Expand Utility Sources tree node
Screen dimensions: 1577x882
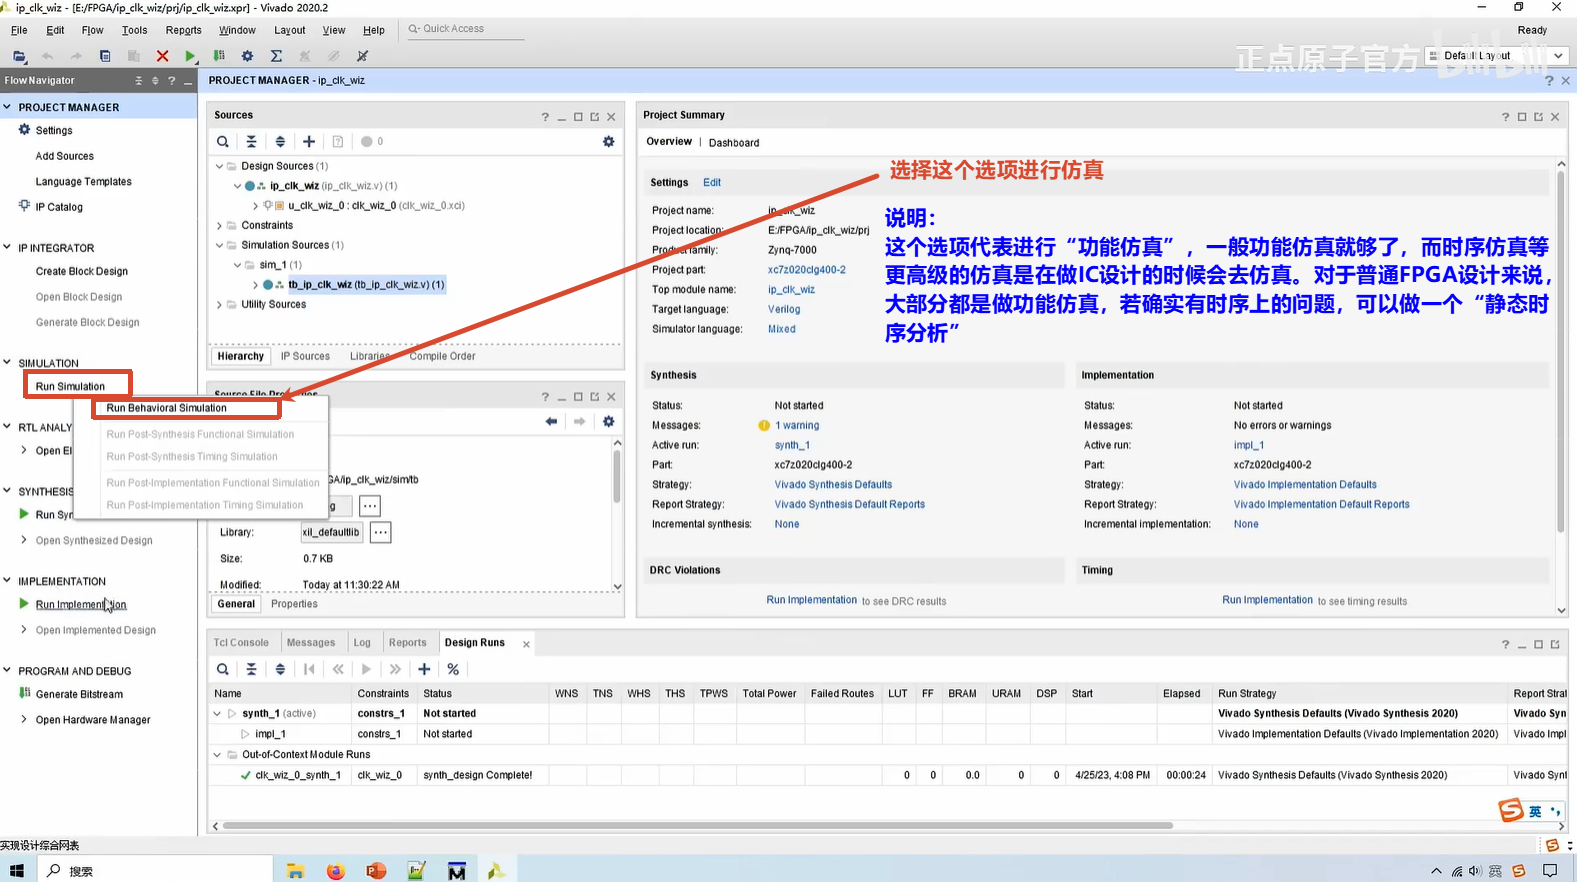(x=220, y=304)
